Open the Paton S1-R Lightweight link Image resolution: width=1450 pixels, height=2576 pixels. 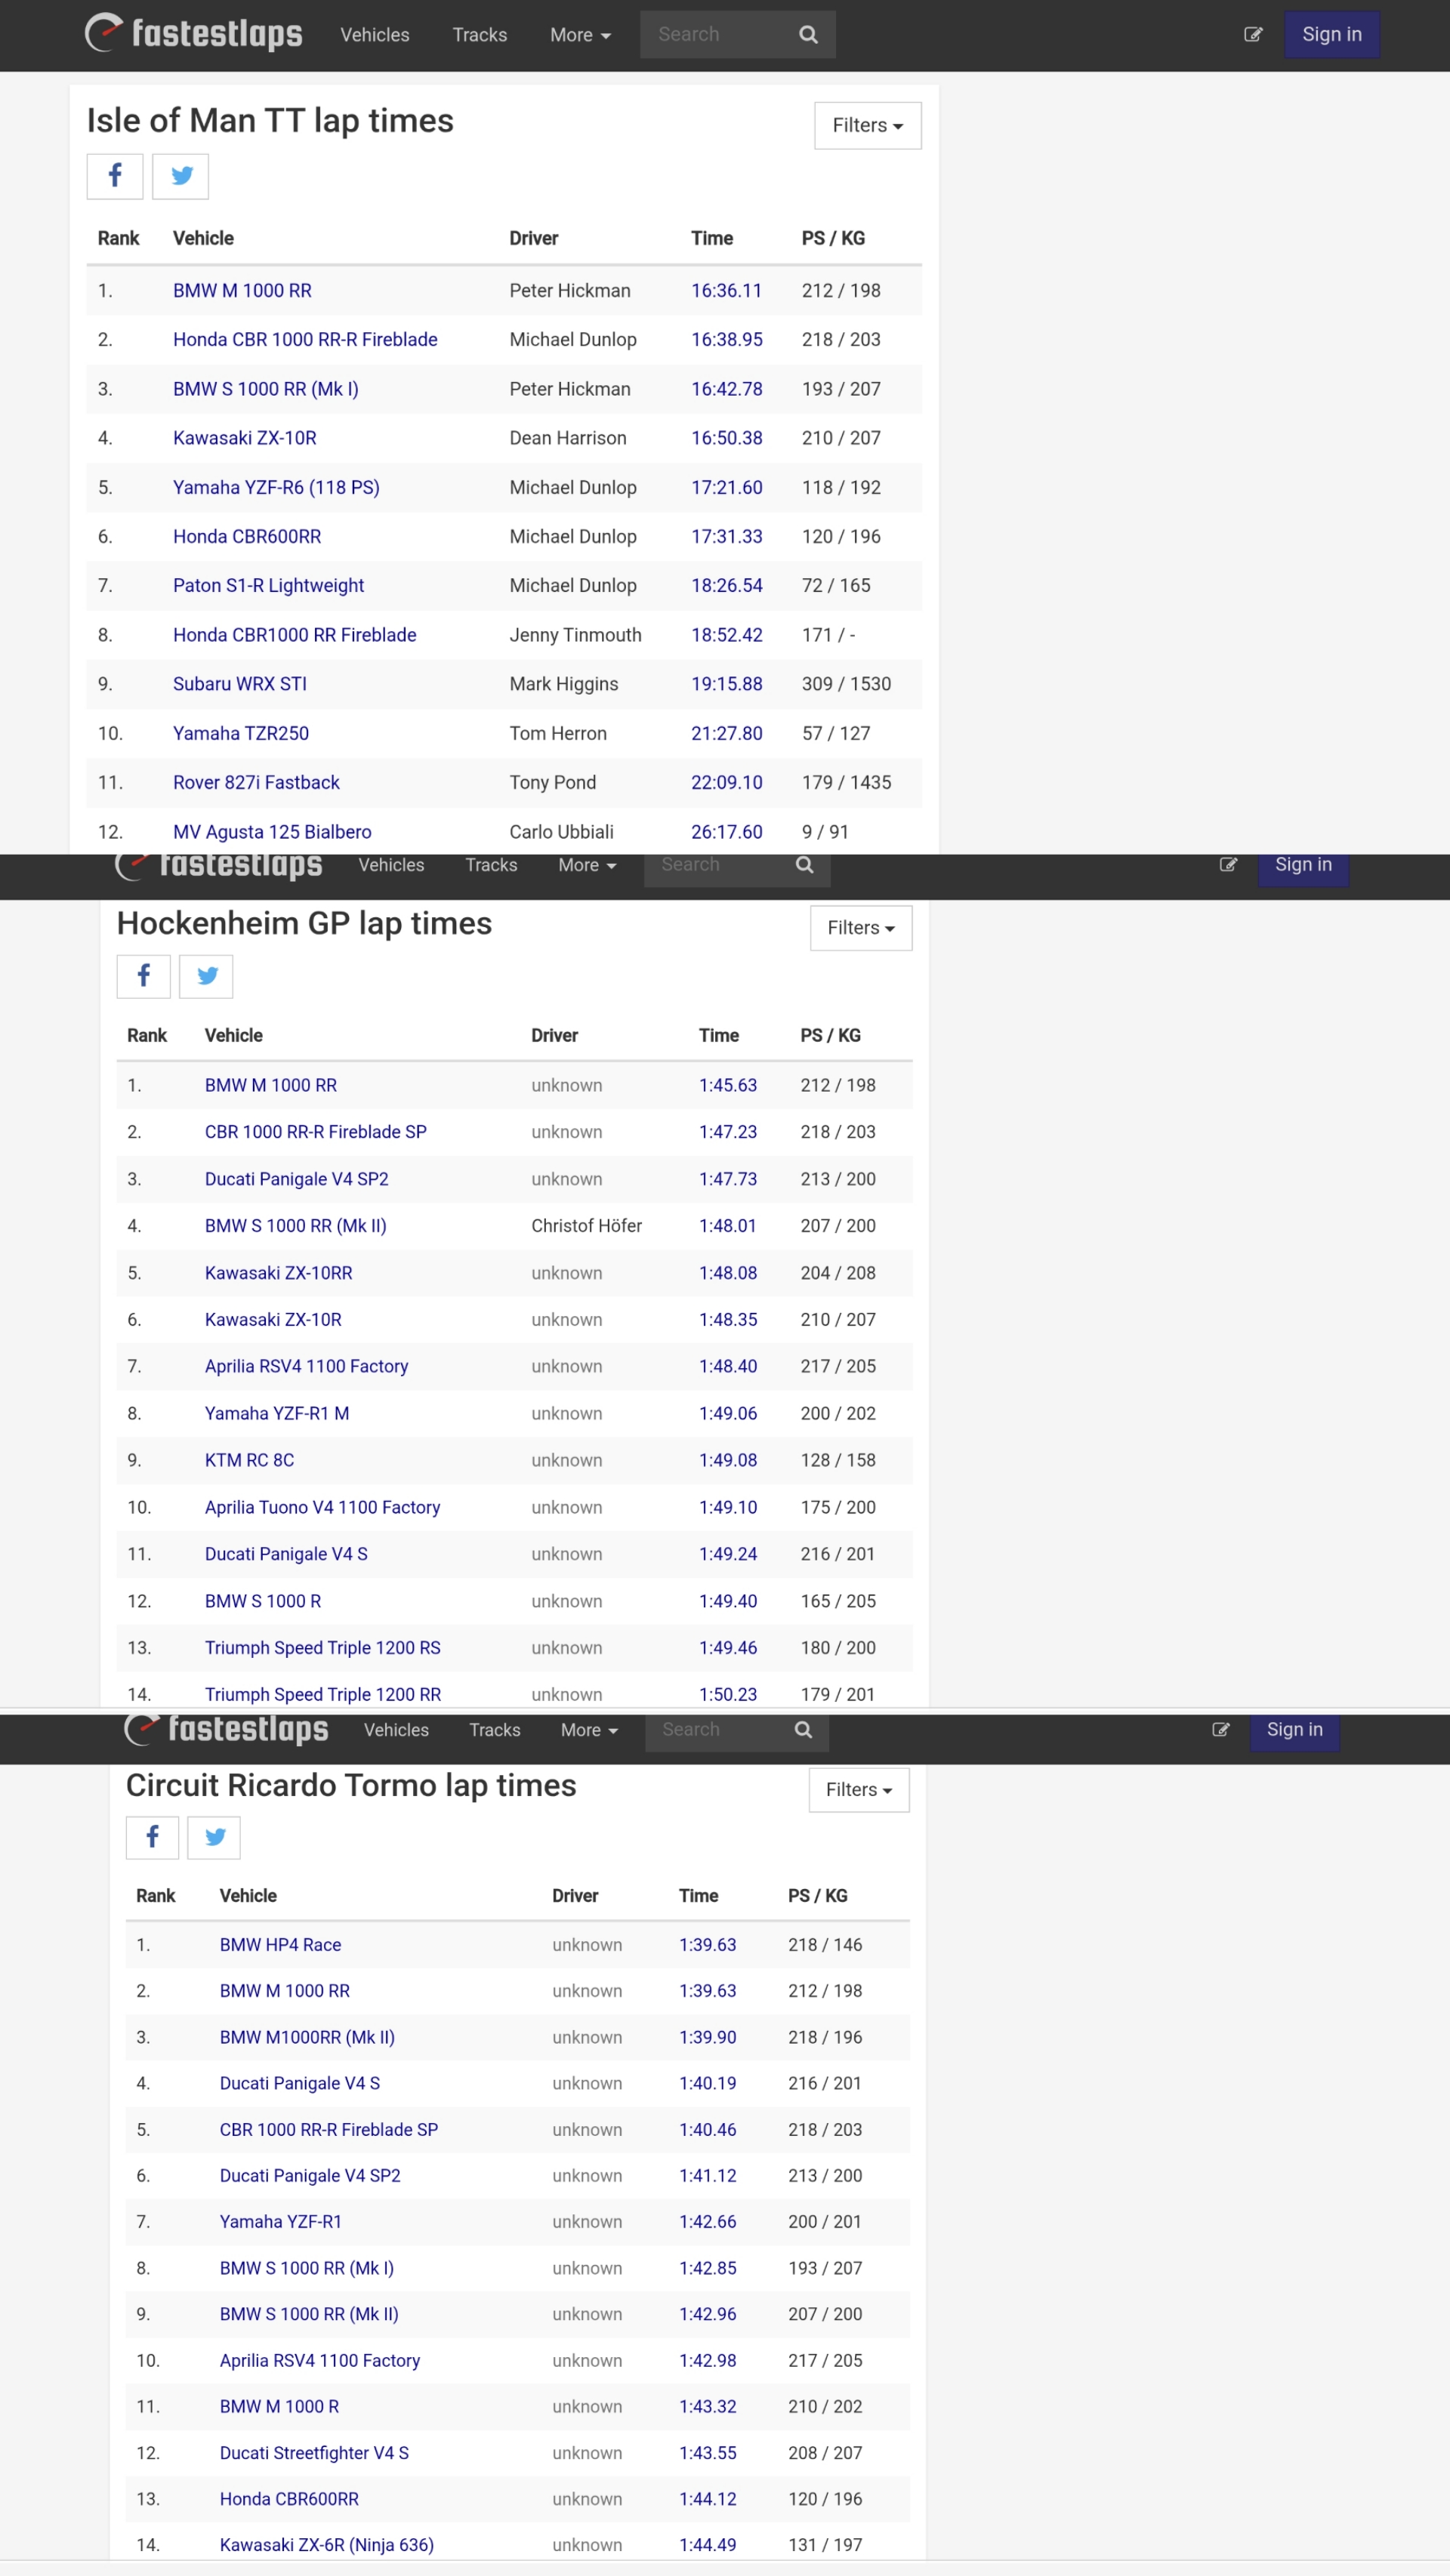click(x=268, y=586)
